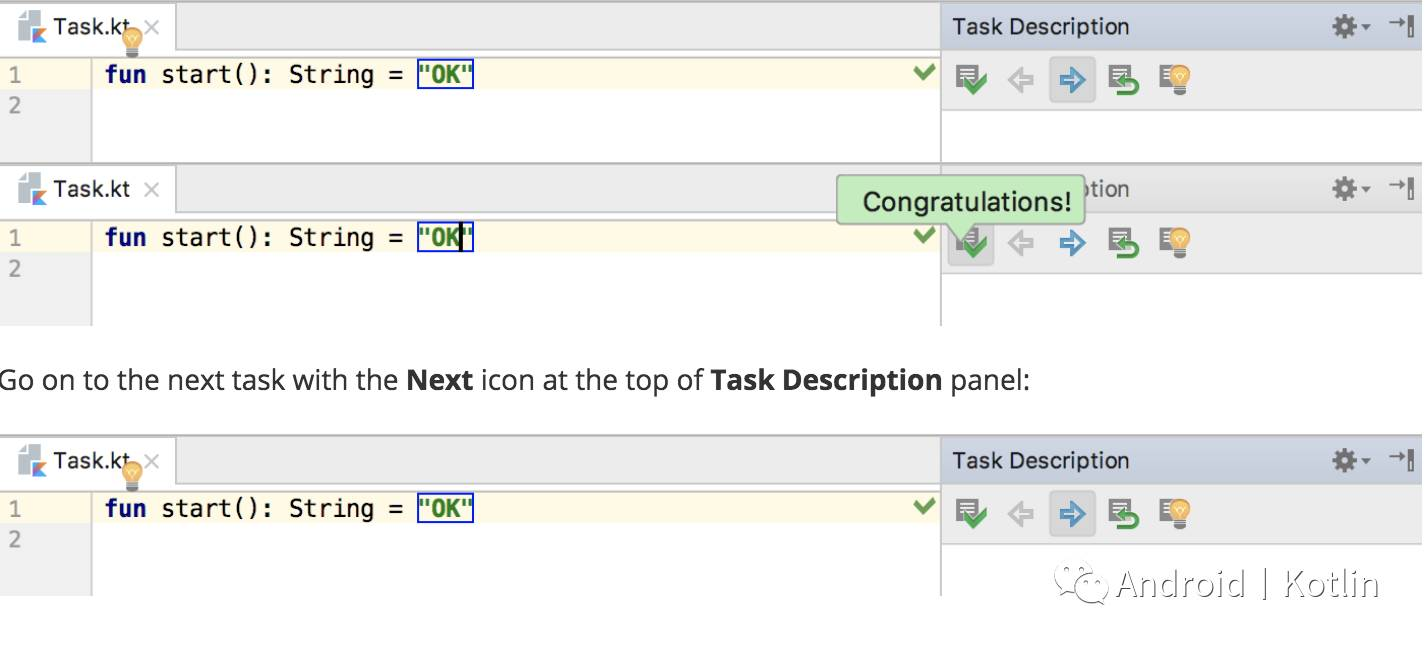Close the Task.kt tab in middle editor
The height and width of the screenshot is (646, 1426).
click(151, 189)
